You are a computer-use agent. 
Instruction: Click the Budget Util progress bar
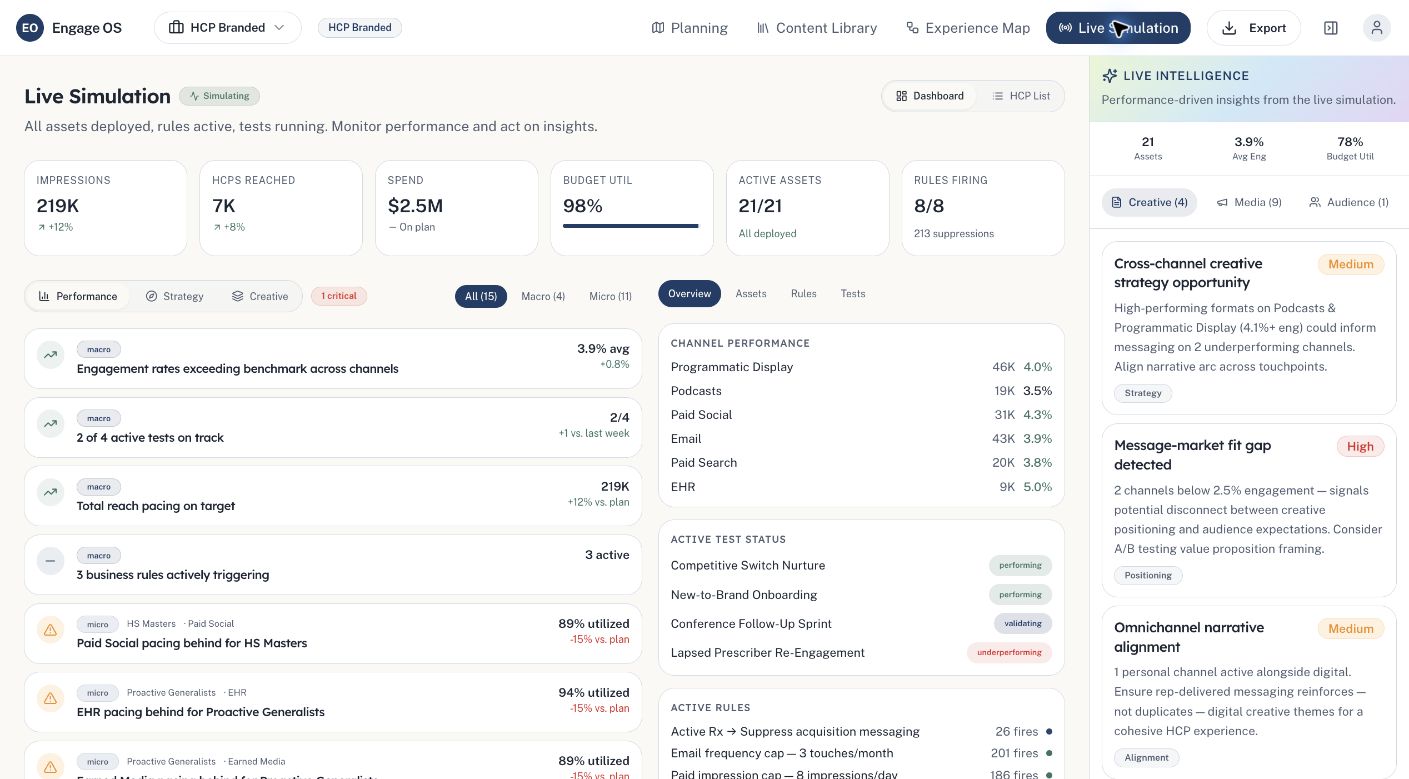click(x=631, y=226)
